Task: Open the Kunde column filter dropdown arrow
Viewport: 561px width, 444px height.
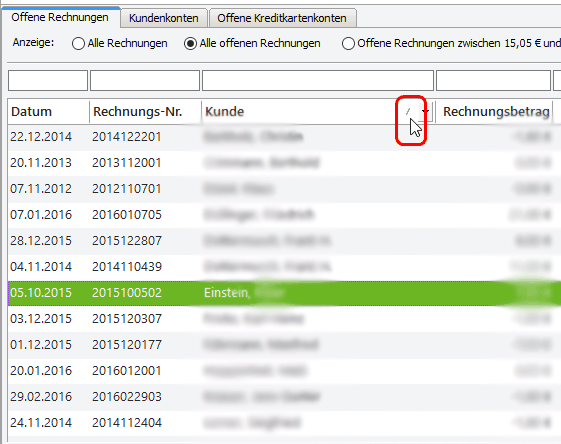Action: [426, 112]
